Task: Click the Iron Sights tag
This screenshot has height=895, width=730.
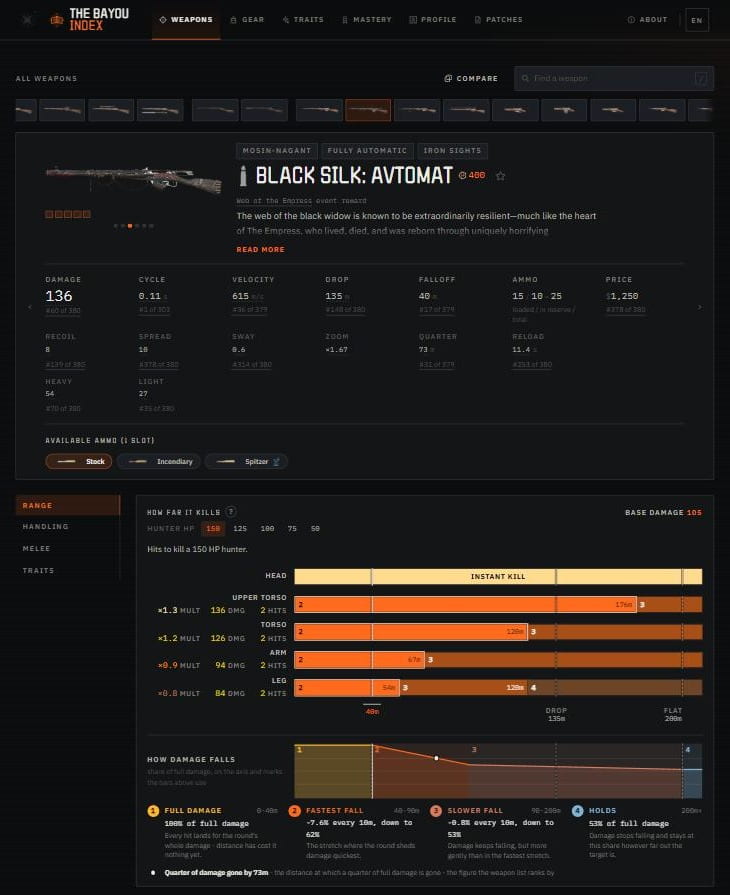Action: [x=452, y=151]
